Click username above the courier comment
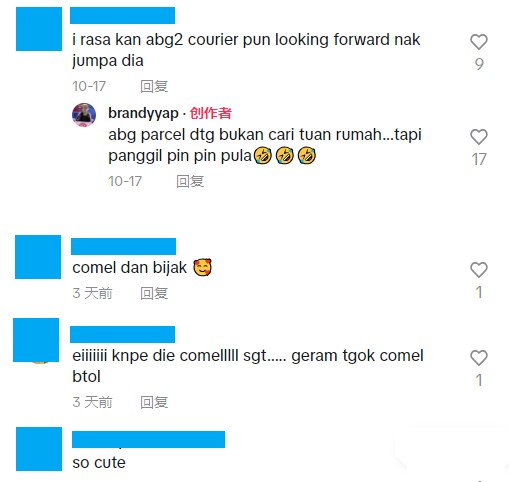 point(122,15)
